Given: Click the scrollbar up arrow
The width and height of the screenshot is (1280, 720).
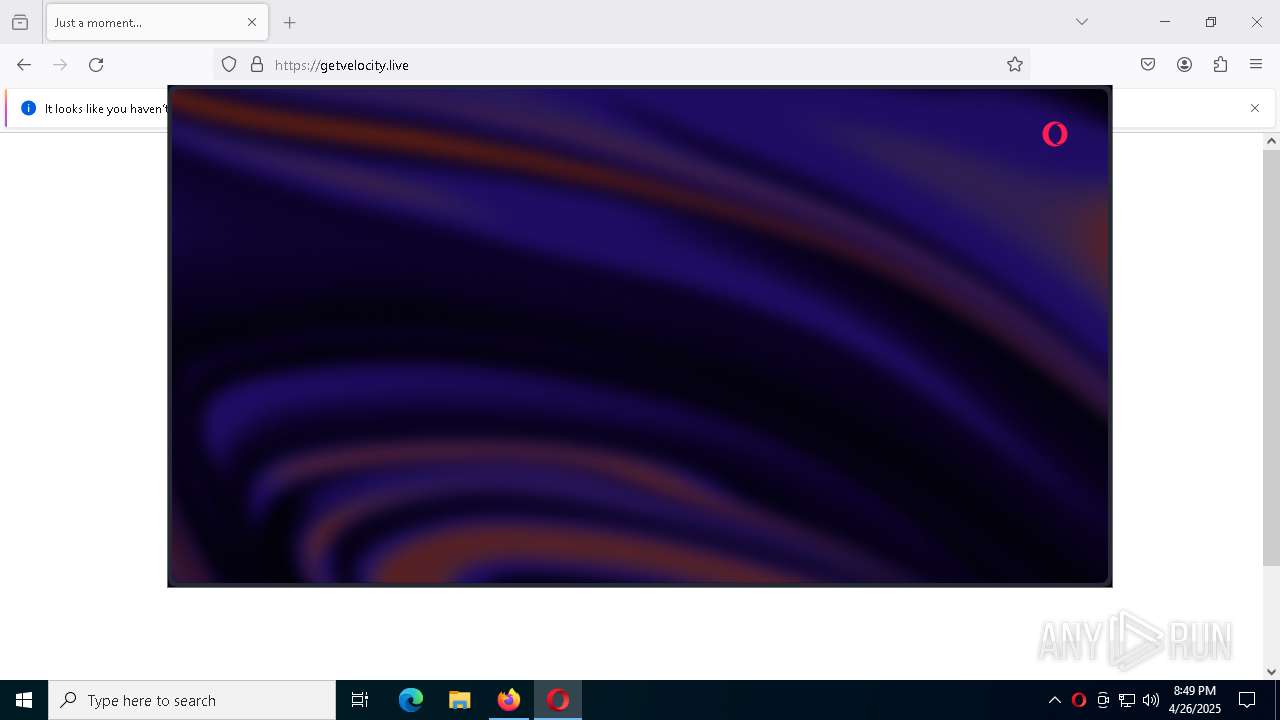Looking at the screenshot, I should tap(1271, 141).
